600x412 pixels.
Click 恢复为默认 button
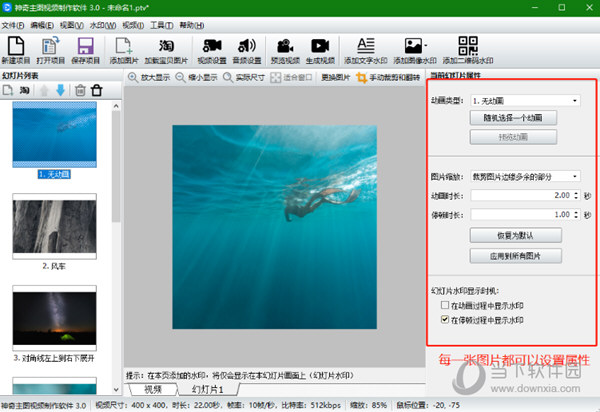point(515,235)
